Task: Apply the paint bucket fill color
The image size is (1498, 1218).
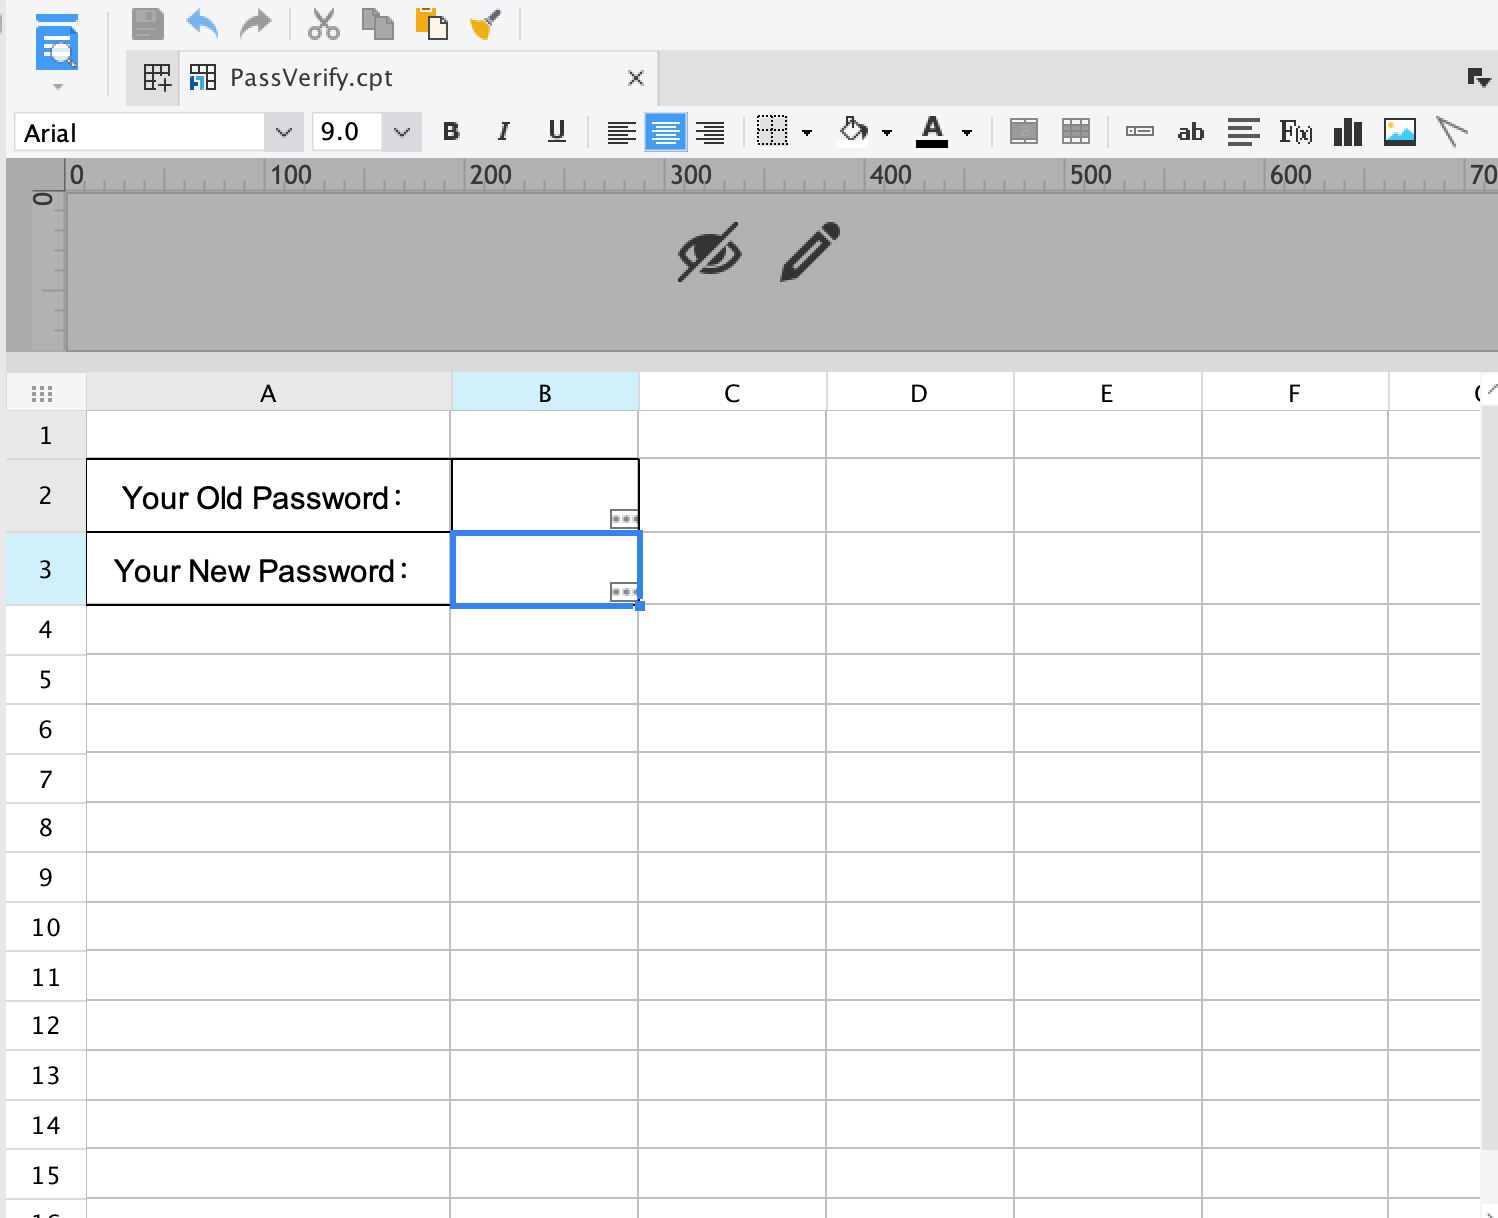Action: pos(853,130)
